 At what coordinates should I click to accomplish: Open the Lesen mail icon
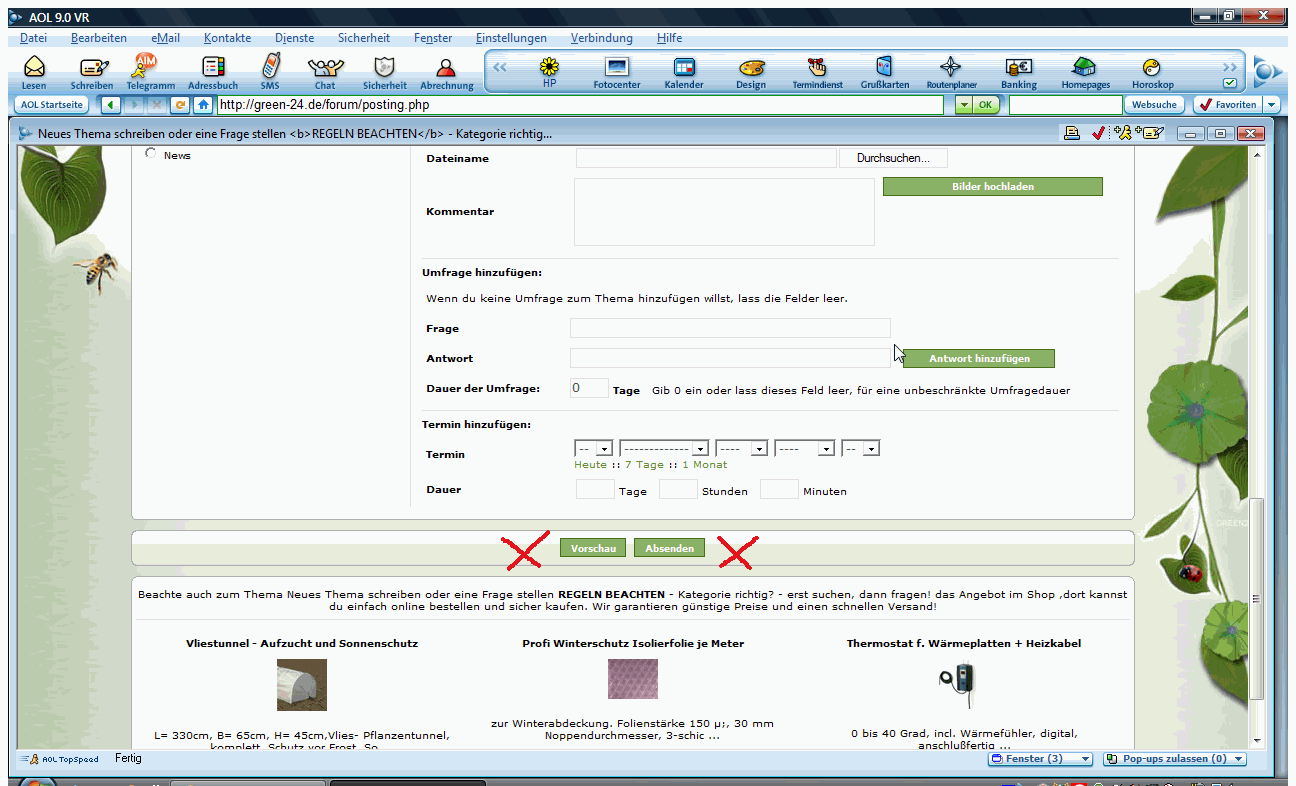(x=34, y=68)
